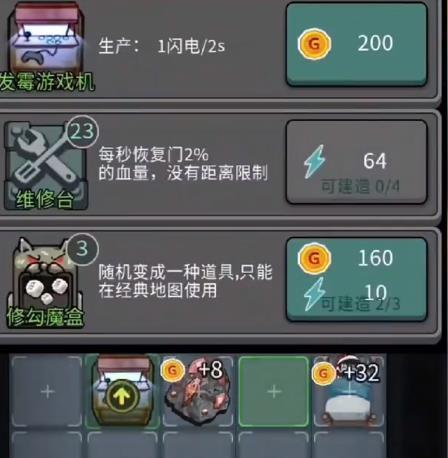Purchase 修勾魔盒 for 160 gold and 10 lightning
Image resolution: width=448 pixels, height=458 pixels.
[357, 279]
